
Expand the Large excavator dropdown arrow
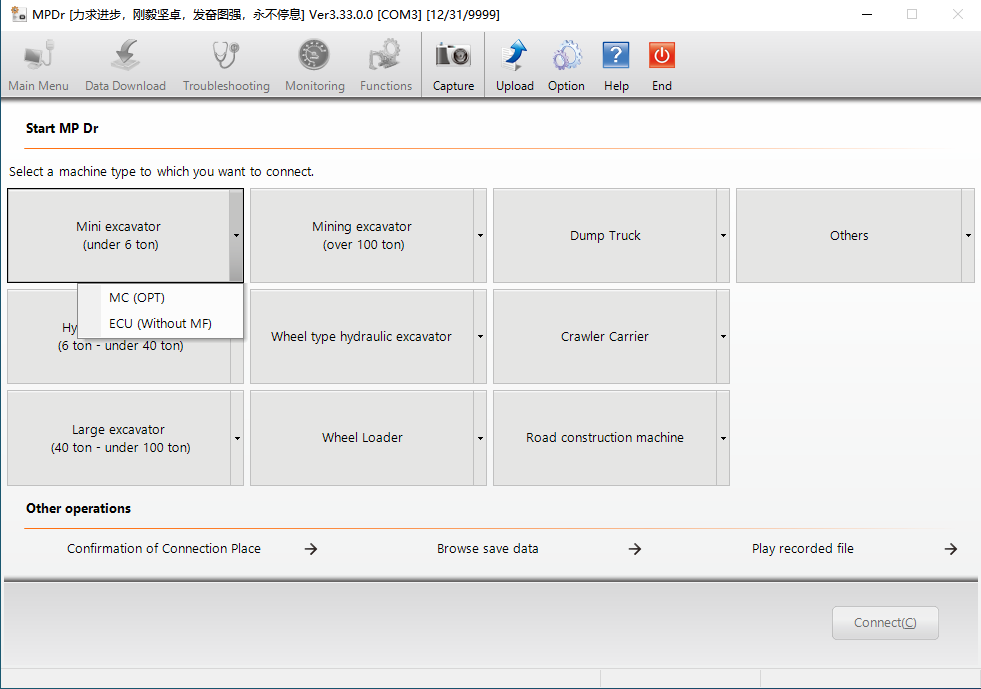[236, 438]
